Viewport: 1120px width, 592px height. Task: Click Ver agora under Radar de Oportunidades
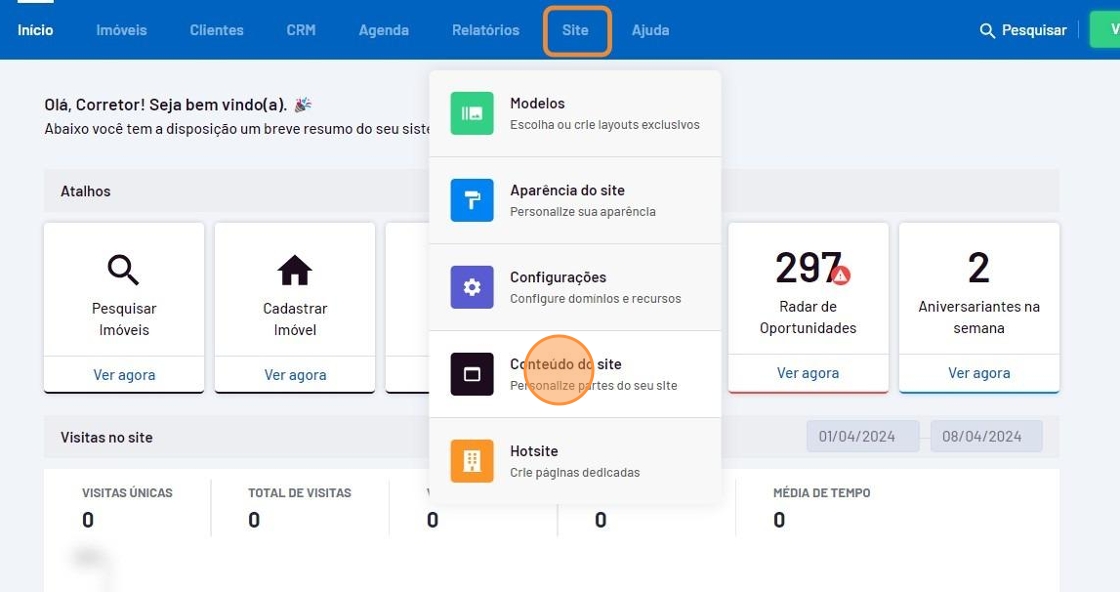[x=808, y=373]
